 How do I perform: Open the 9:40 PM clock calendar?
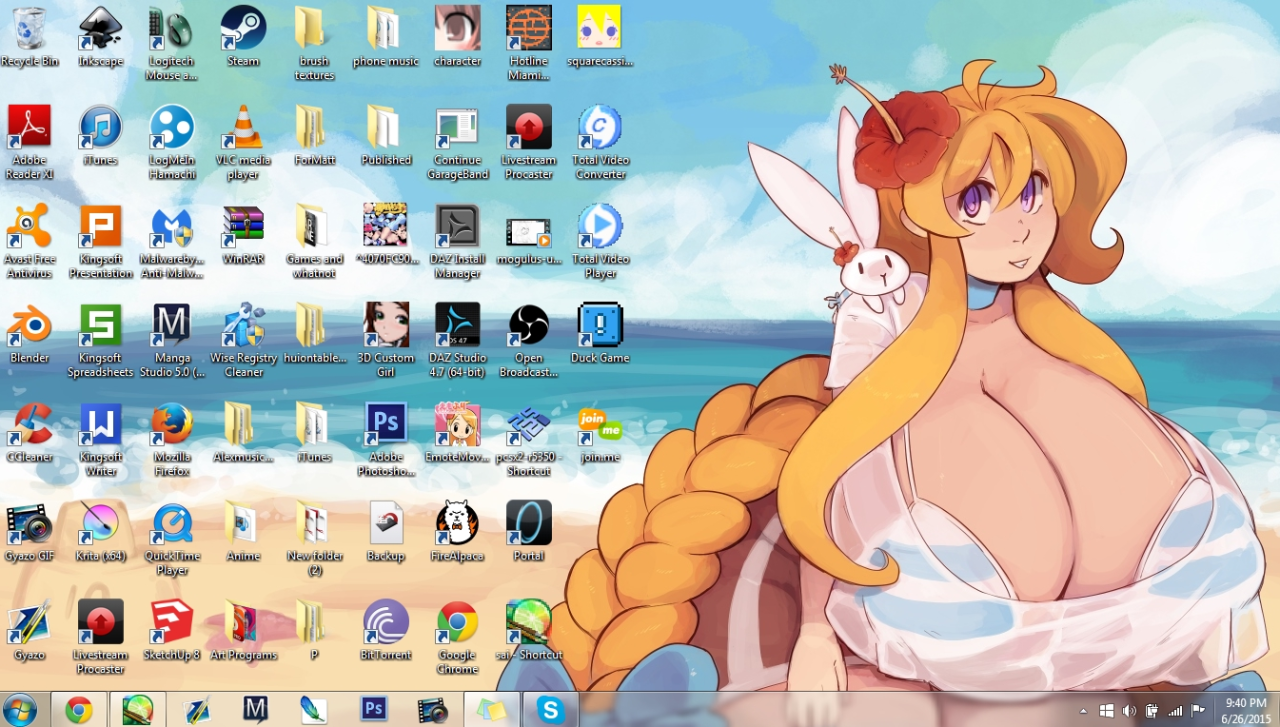click(x=1245, y=710)
